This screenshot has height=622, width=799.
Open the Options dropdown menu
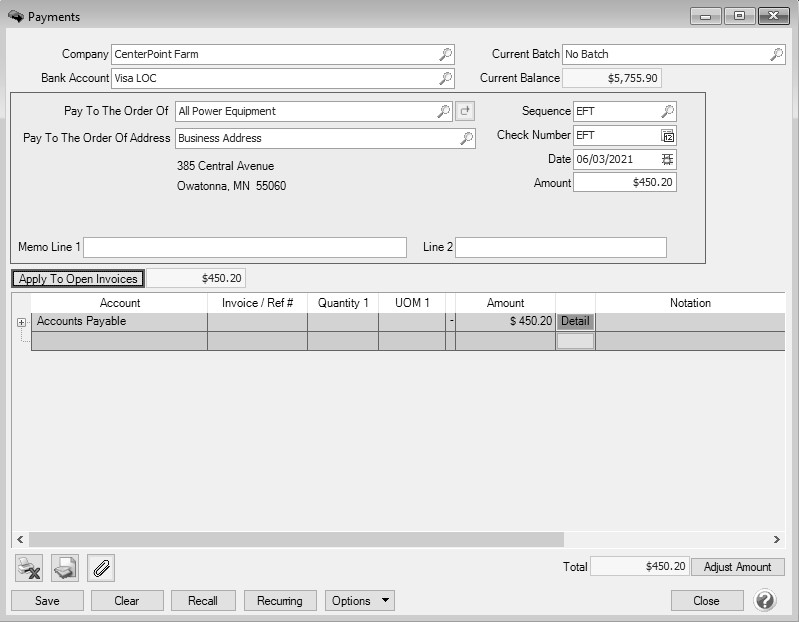359,601
